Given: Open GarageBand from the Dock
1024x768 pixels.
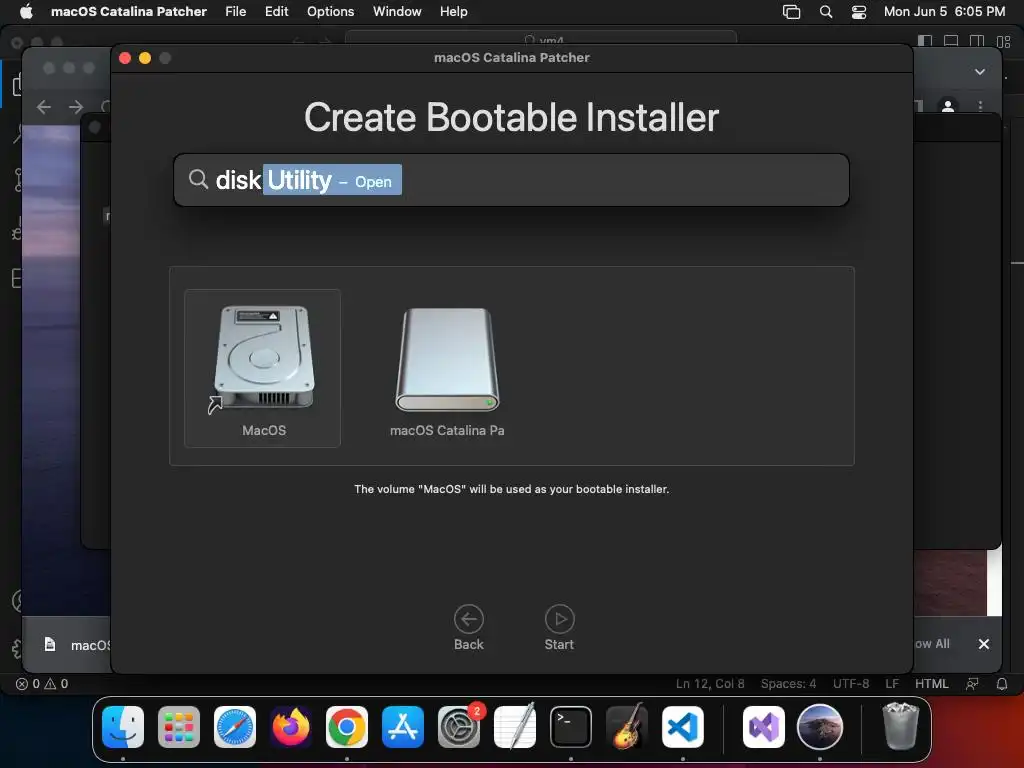Looking at the screenshot, I should point(627,727).
